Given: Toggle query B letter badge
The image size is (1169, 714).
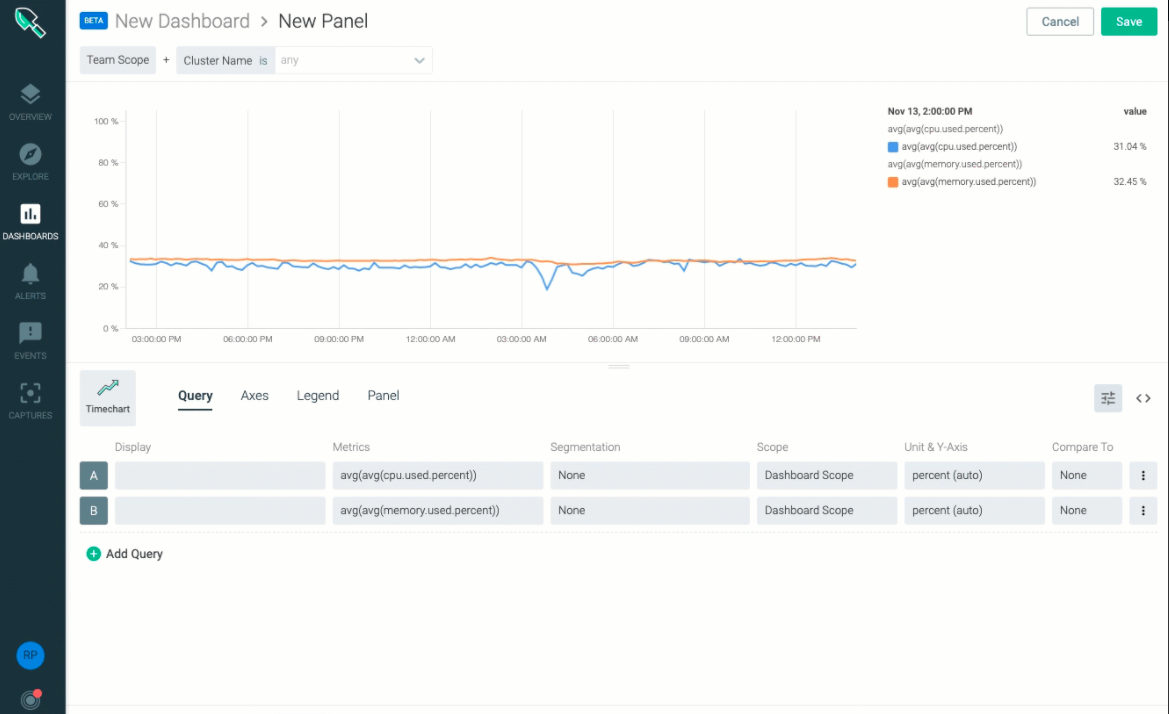Looking at the screenshot, I should [x=94, y=511].
